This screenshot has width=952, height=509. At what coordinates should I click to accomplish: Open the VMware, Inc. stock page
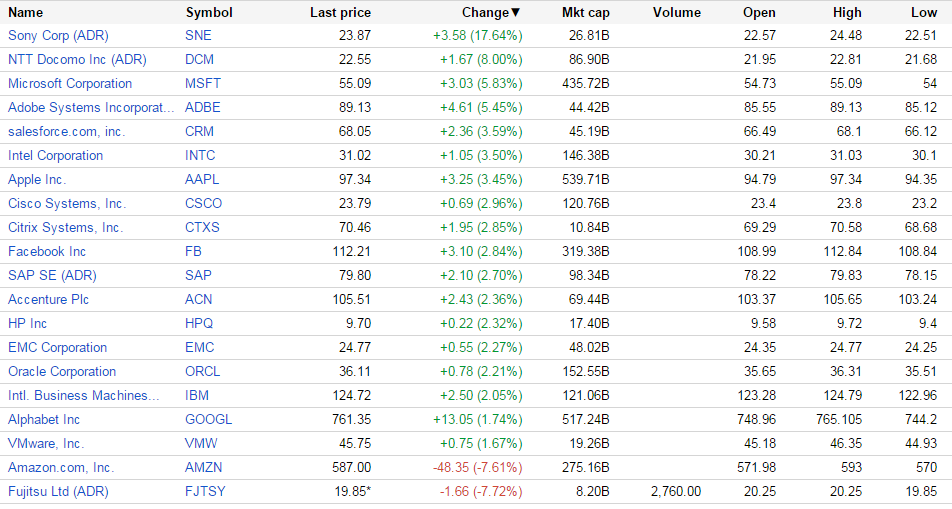click(x=46, y=443)
